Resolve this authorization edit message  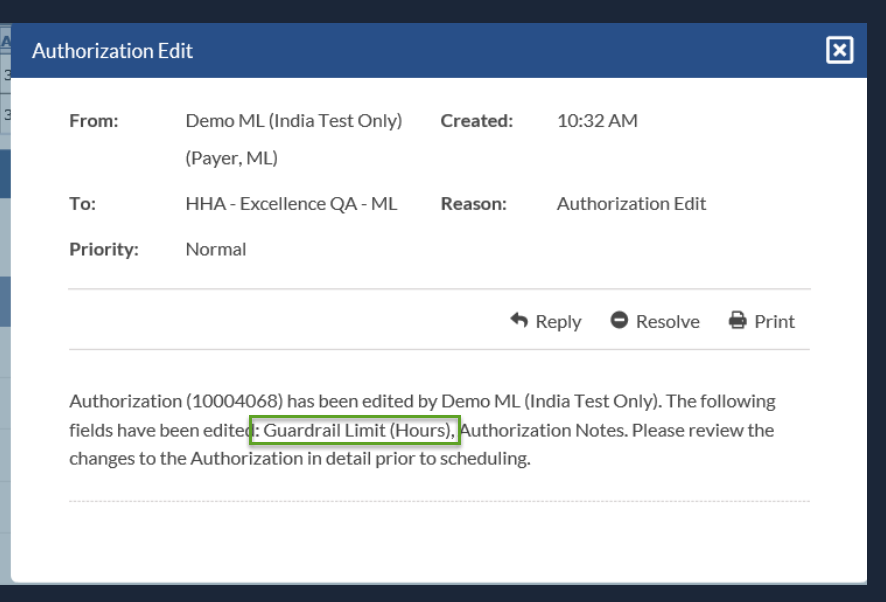click(x=655, y=321)
